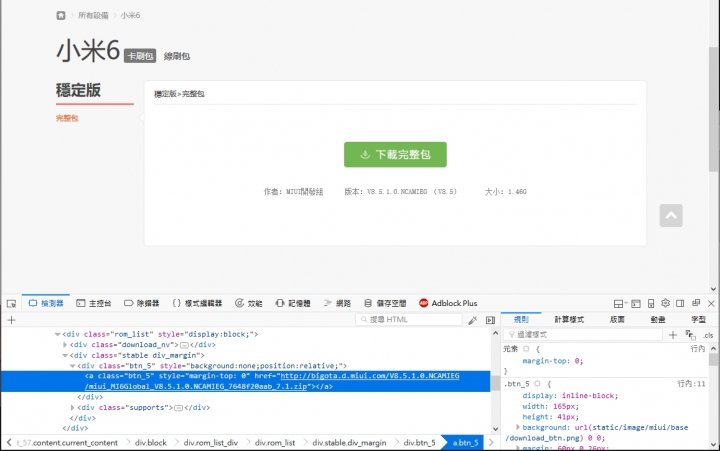Open the 網路 network tab
This screenshot has width=720, height=451.
coord(337,303)
